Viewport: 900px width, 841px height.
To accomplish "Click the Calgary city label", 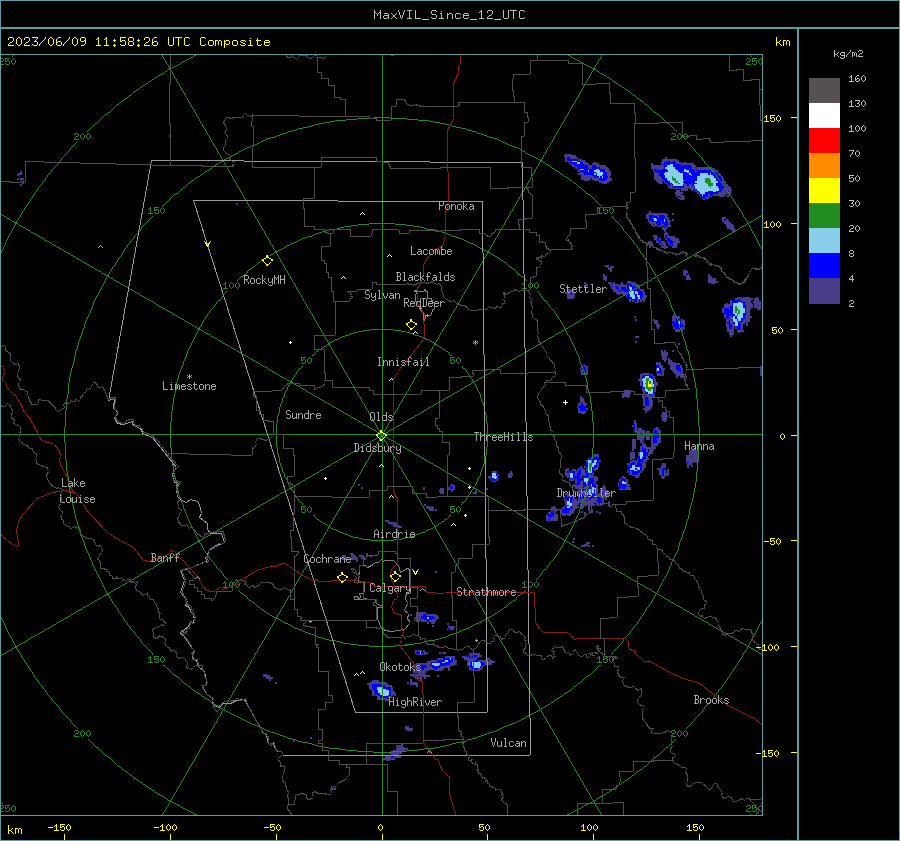I will (390, 588).
